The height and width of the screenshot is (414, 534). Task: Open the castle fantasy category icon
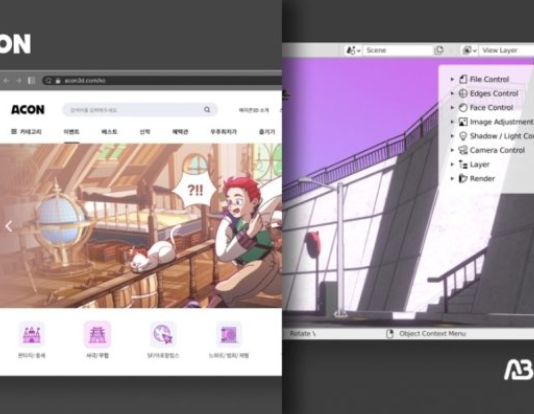pyautogui.click(x=31, y=334)
